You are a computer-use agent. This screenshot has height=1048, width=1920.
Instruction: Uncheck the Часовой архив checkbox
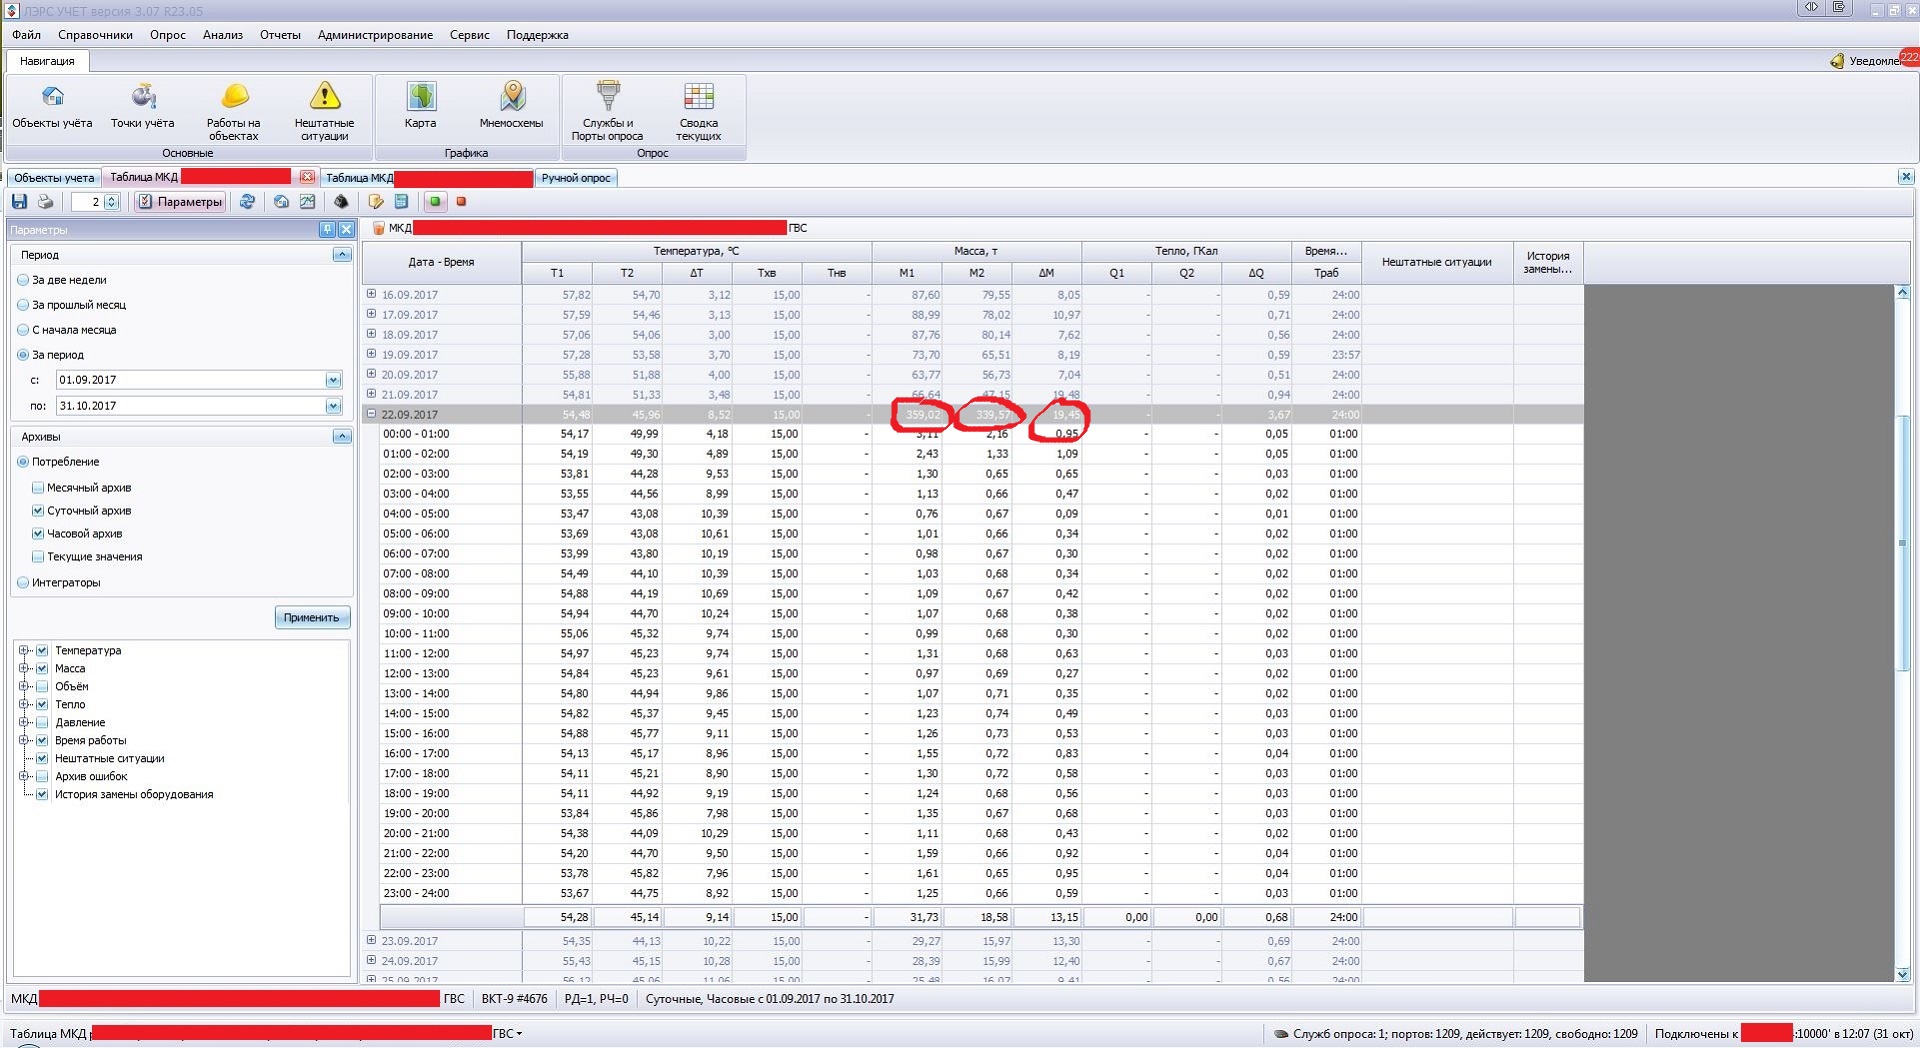pos(38,534)
